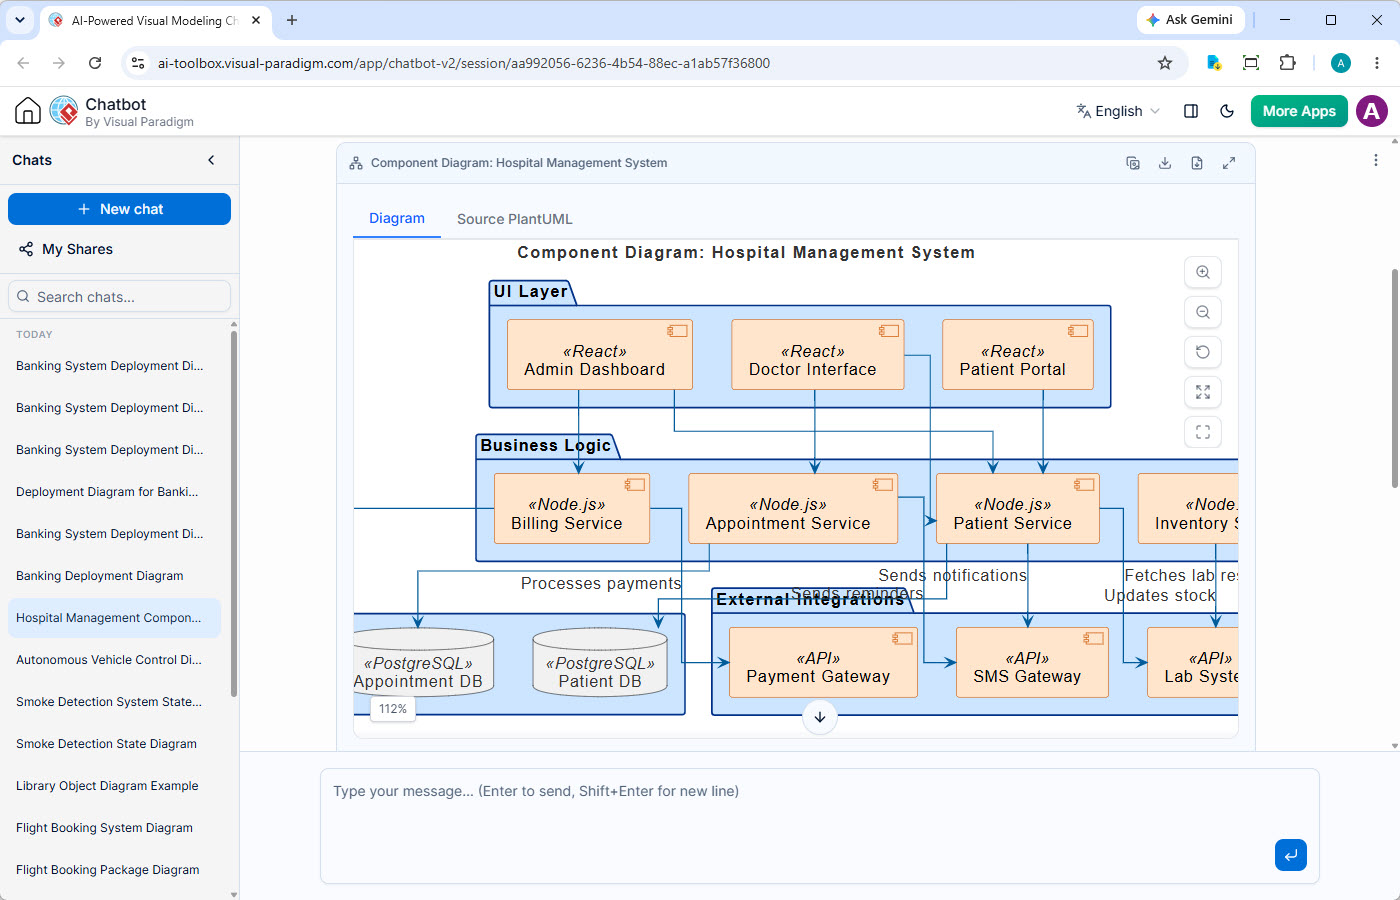
Task: Fit the diagram to view
Action: [x=1203, y=392]
